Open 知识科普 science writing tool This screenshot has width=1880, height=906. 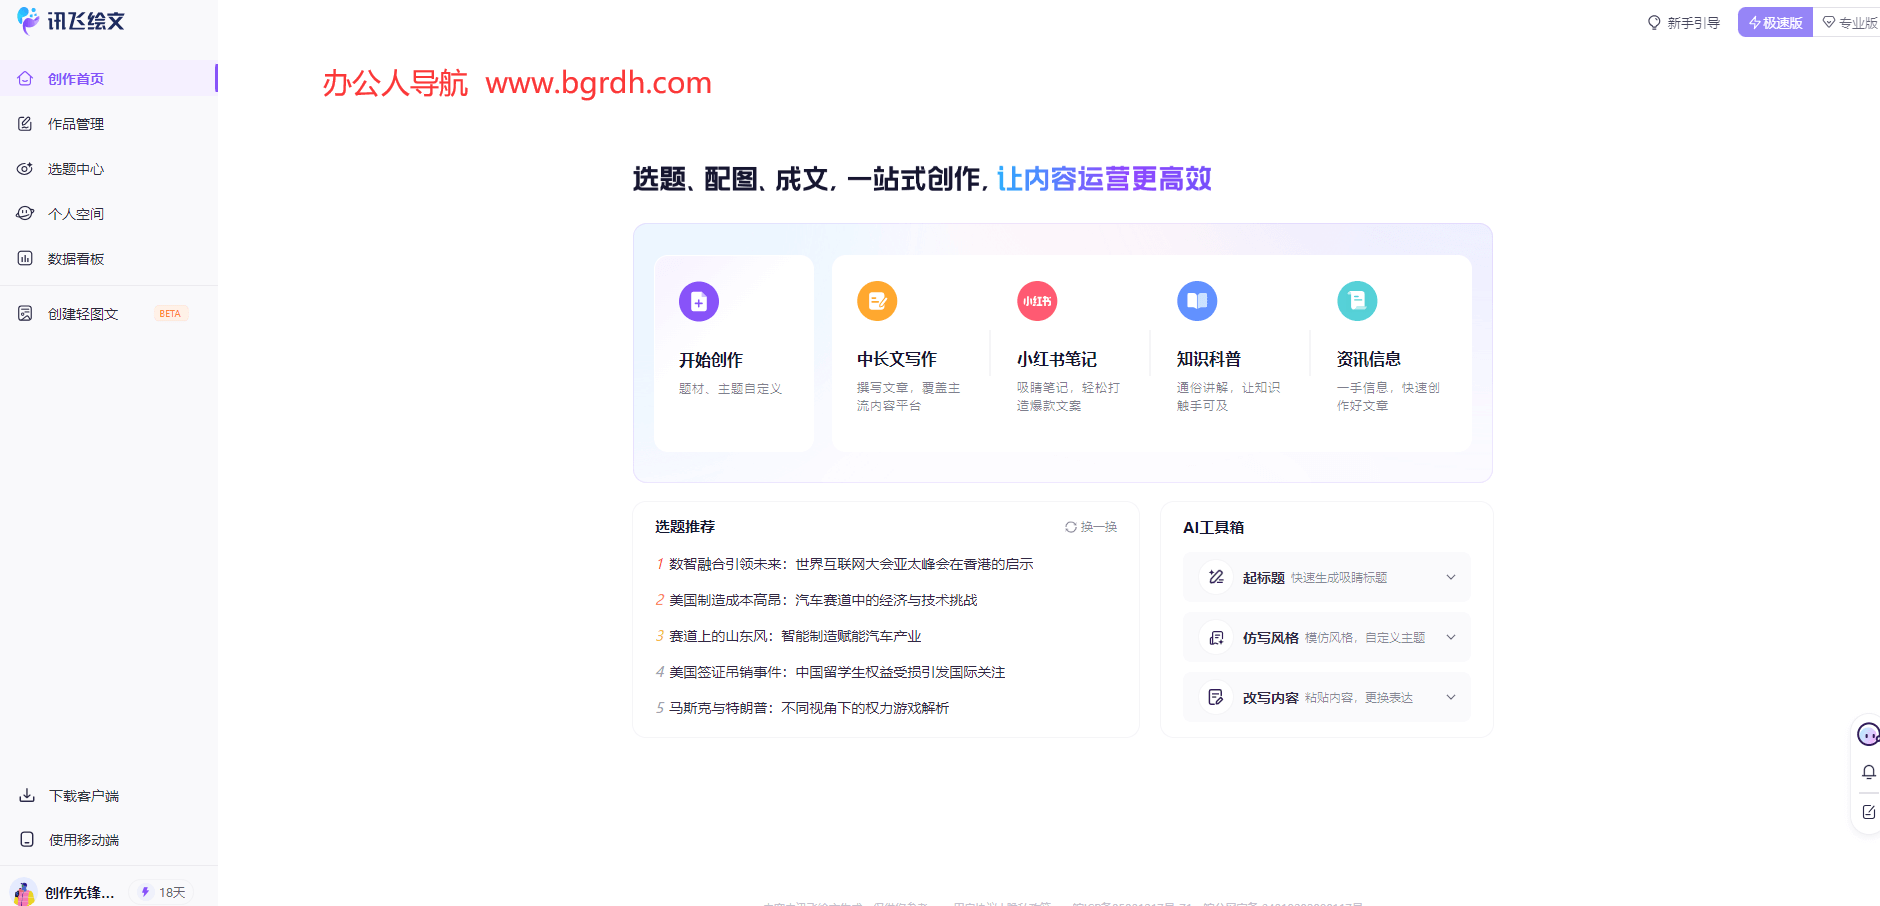(x=1197, y=301)
